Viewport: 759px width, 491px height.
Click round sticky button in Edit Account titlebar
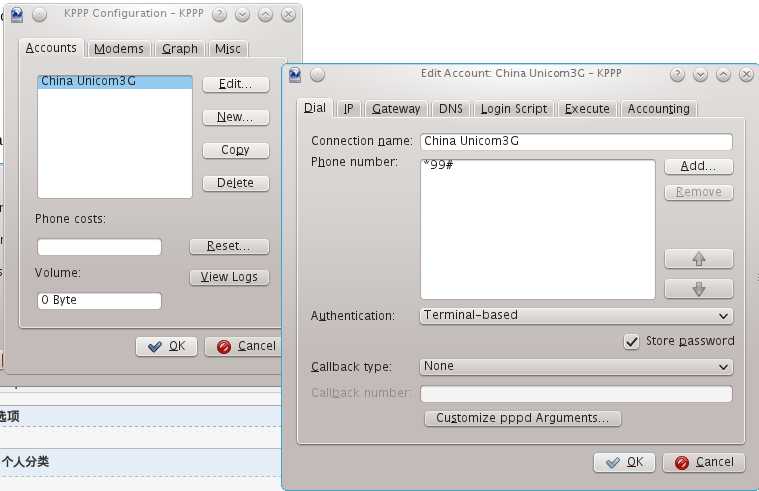point(318,75)
